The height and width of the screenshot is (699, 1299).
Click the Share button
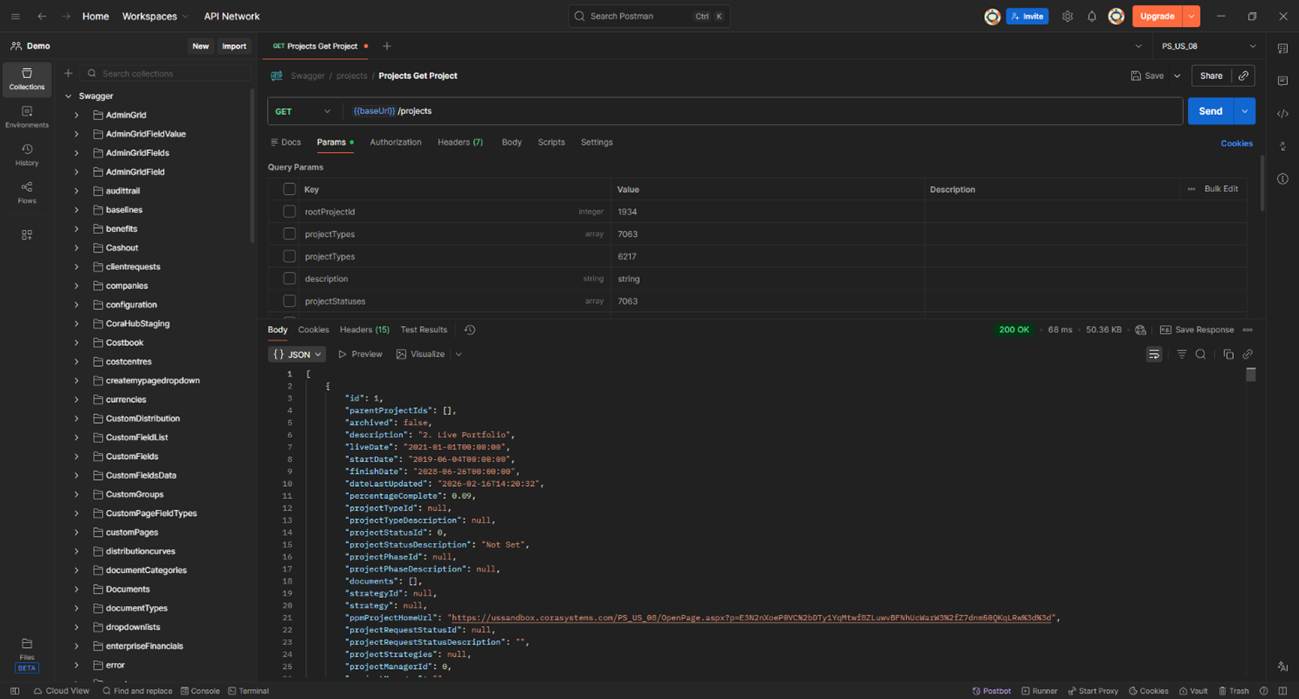pyautogui.click(x=1211, y=76)
